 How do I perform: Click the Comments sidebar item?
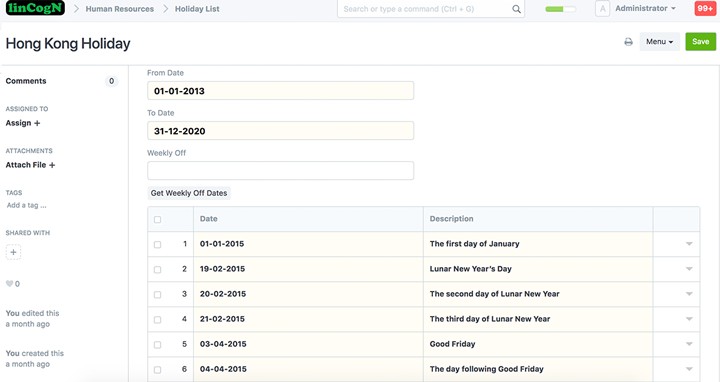(26, 81)
